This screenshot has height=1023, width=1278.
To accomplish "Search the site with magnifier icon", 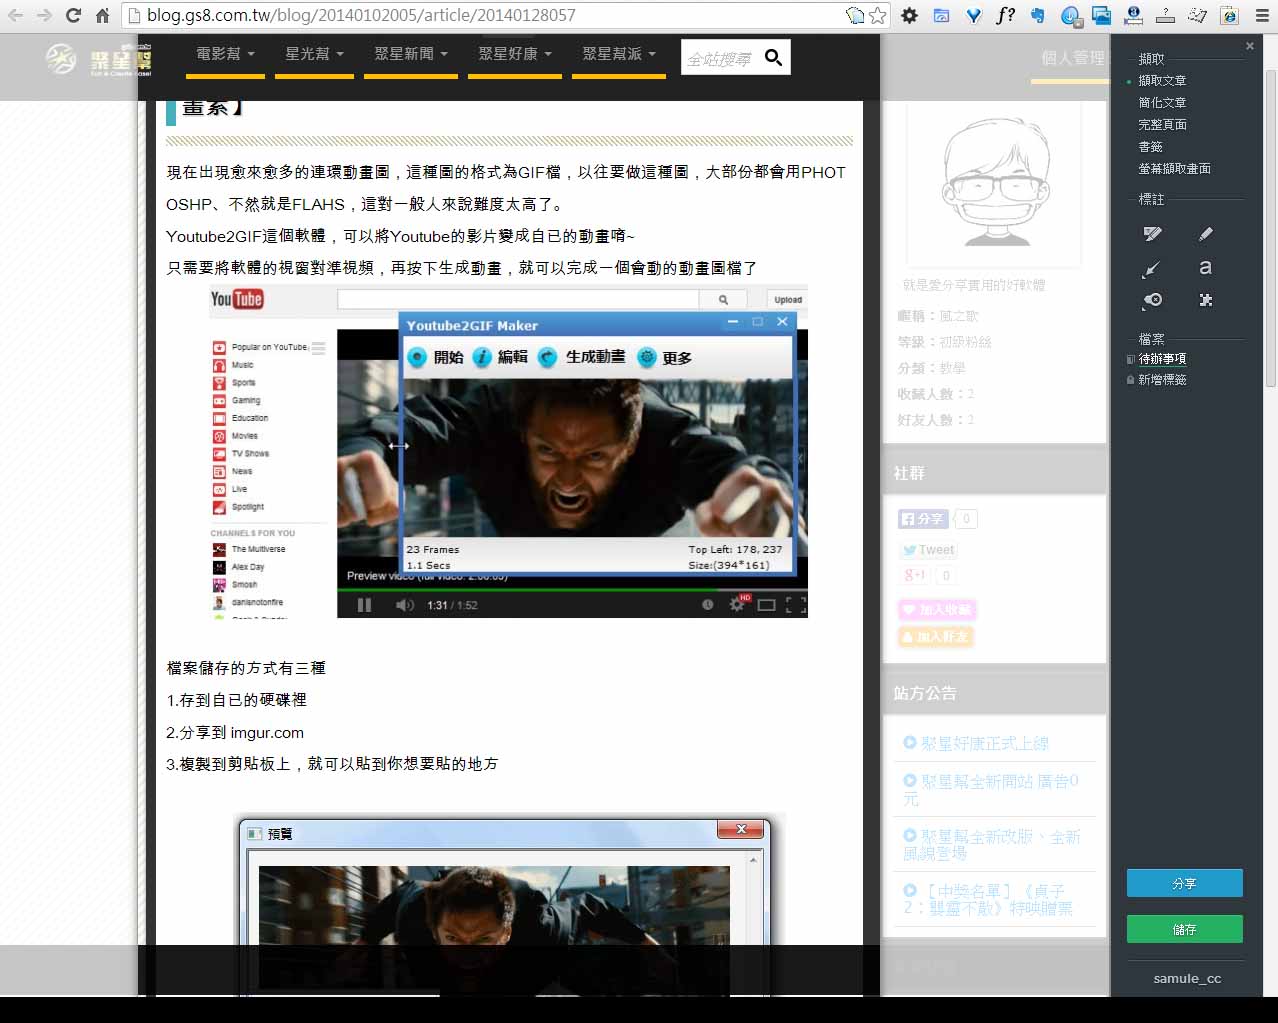I will 773,58.
